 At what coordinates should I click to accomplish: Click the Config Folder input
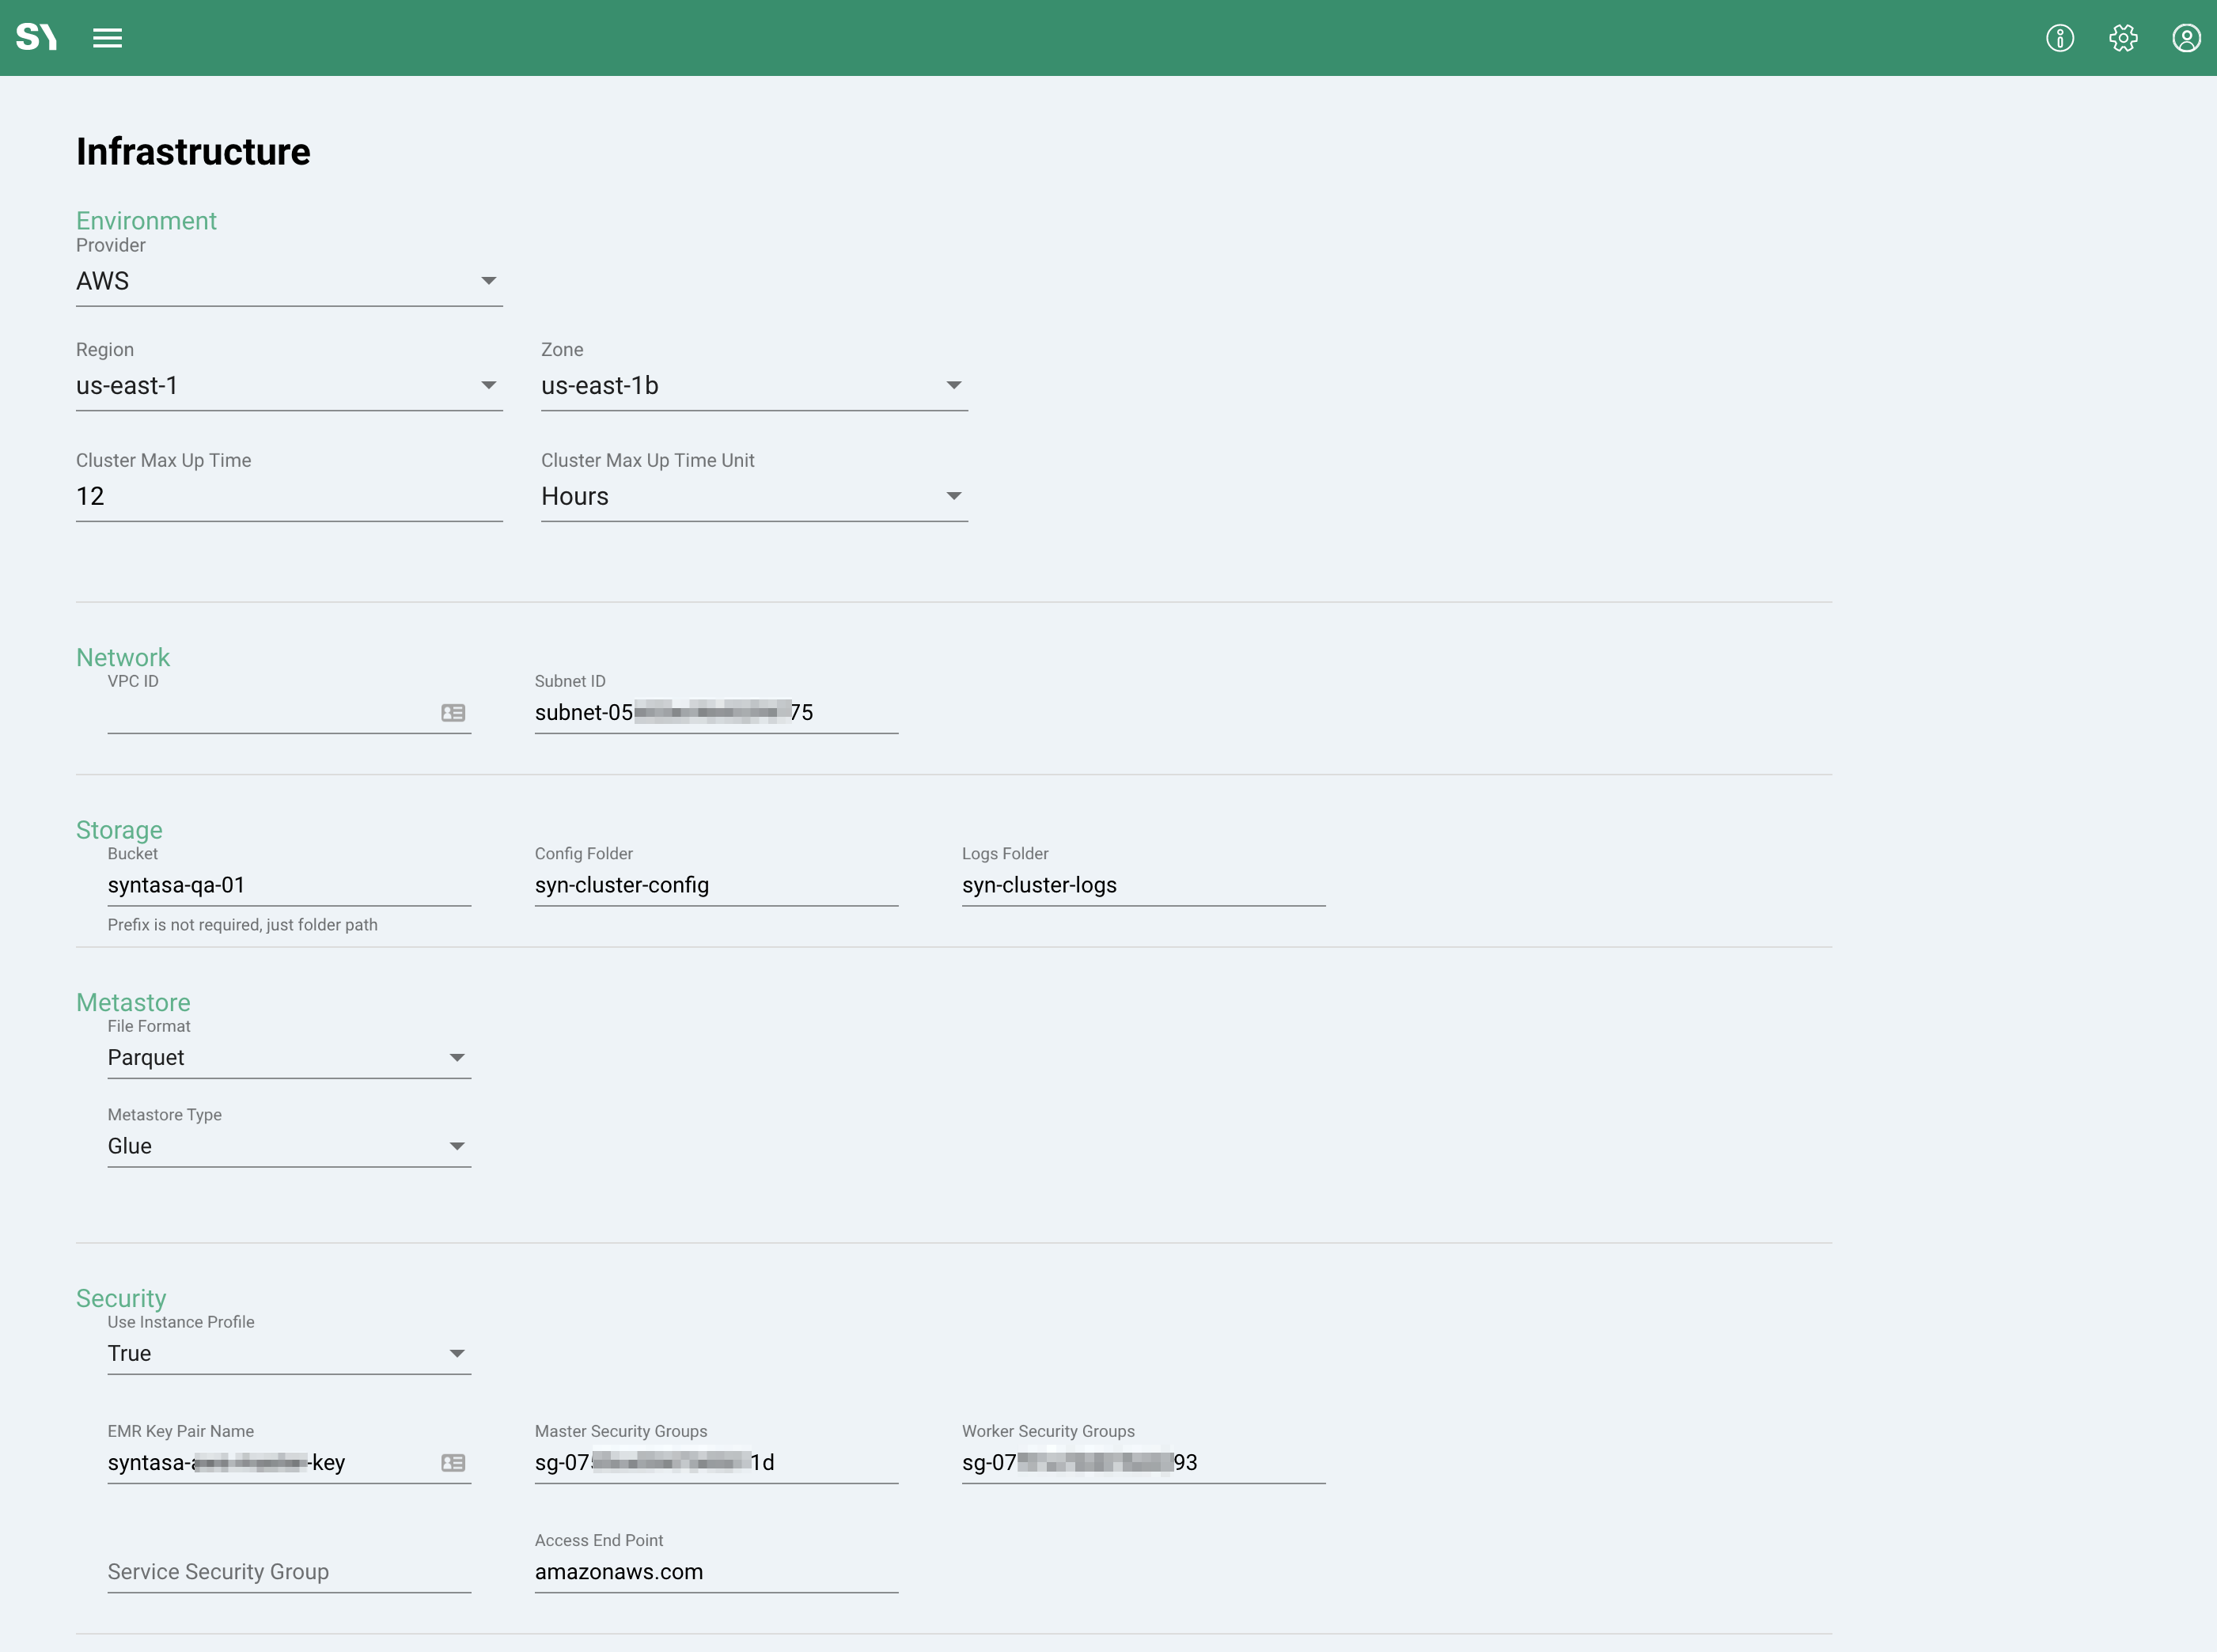pos(715,886)
